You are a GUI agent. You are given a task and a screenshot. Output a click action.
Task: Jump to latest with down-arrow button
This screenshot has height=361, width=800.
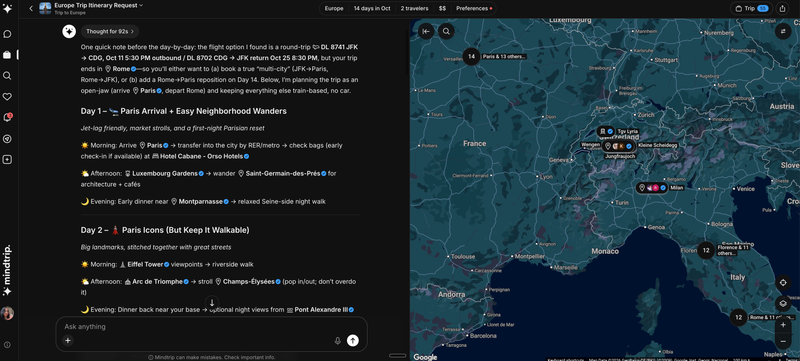(x=212, y=302)
